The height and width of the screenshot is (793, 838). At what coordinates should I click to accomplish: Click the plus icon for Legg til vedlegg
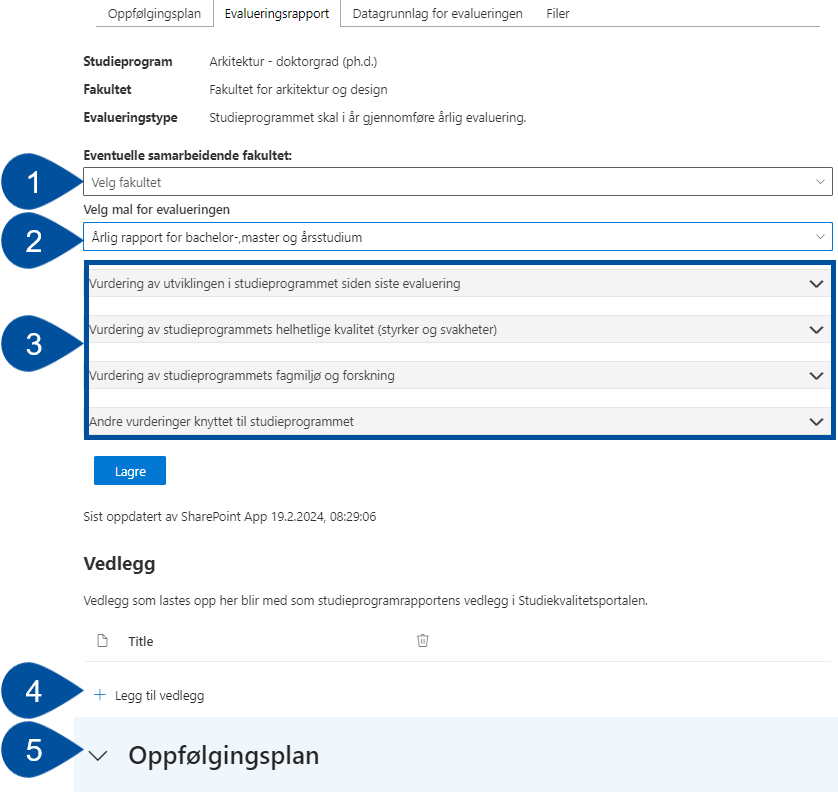[x=100, y=695]
